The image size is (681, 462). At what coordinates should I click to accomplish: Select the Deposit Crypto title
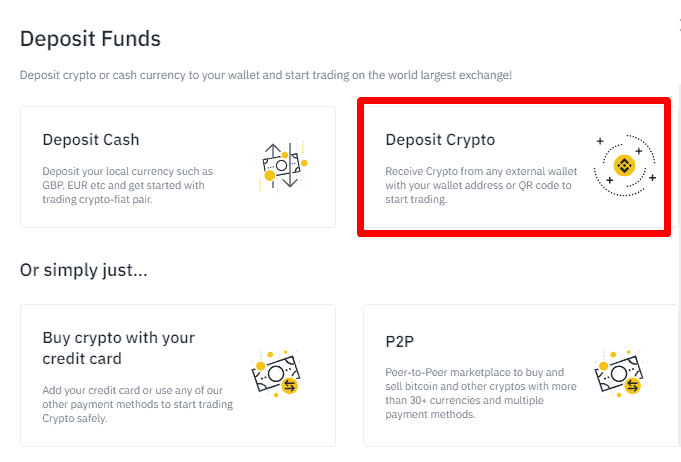tap(440, 139)
